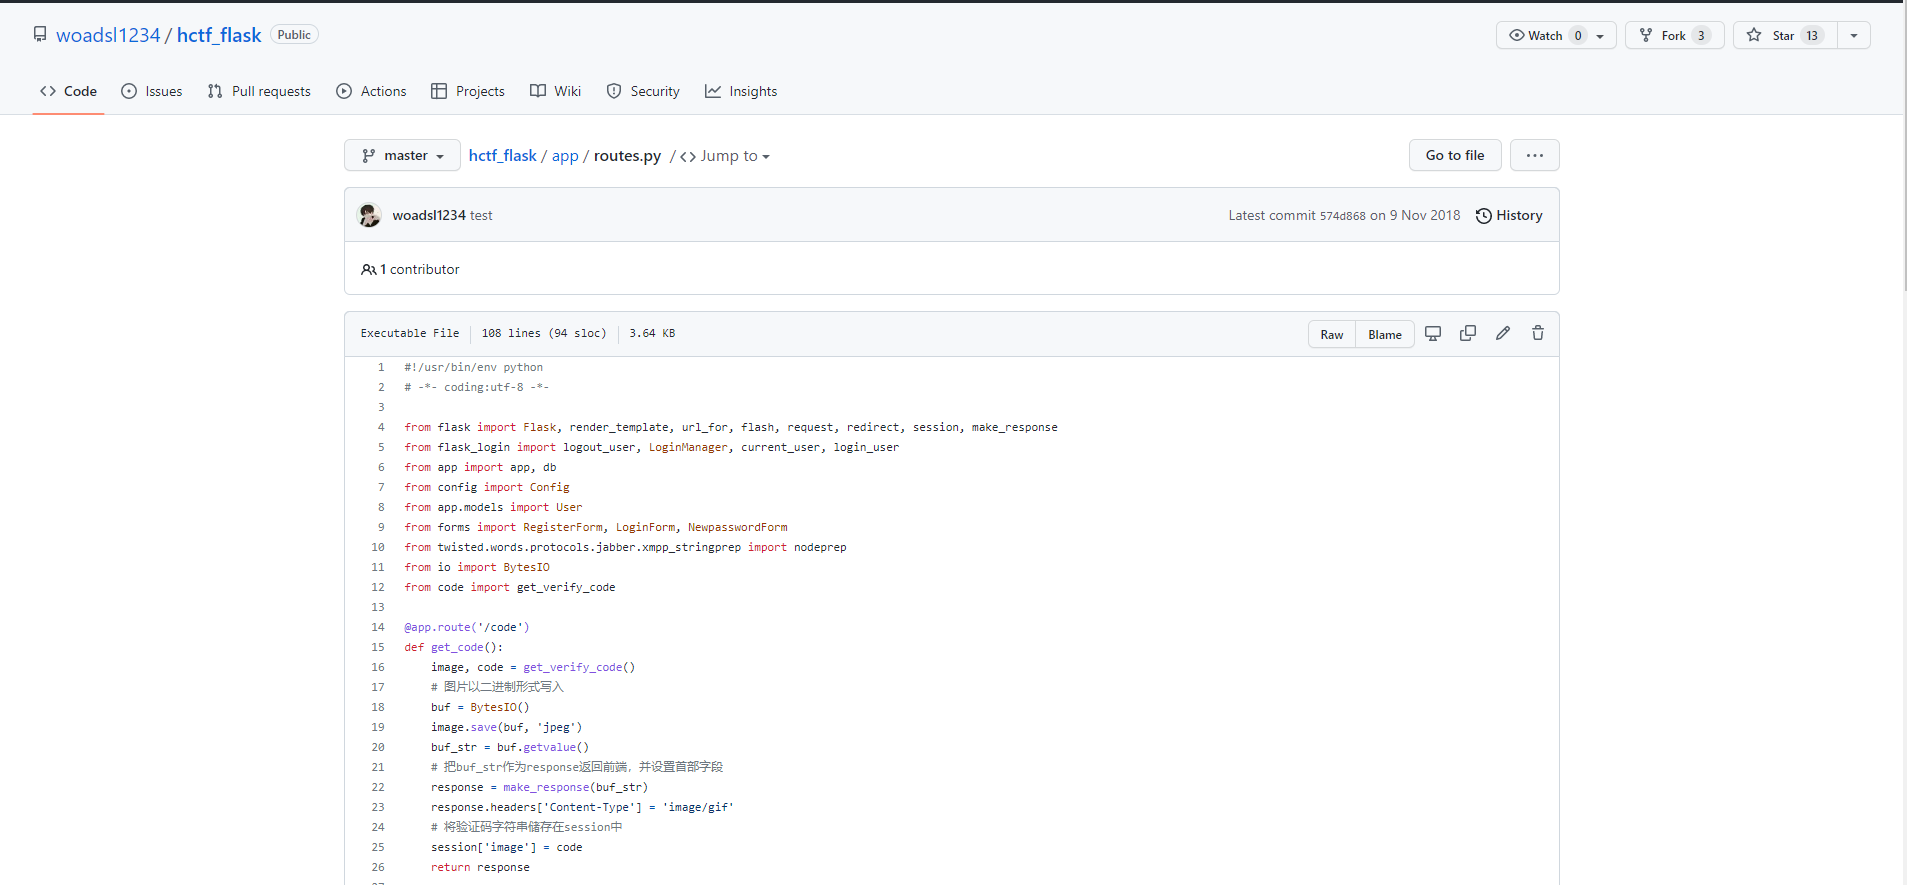Show the 1 contributor list
This screenshot has width=1907, height=885.
pos(410,269)
